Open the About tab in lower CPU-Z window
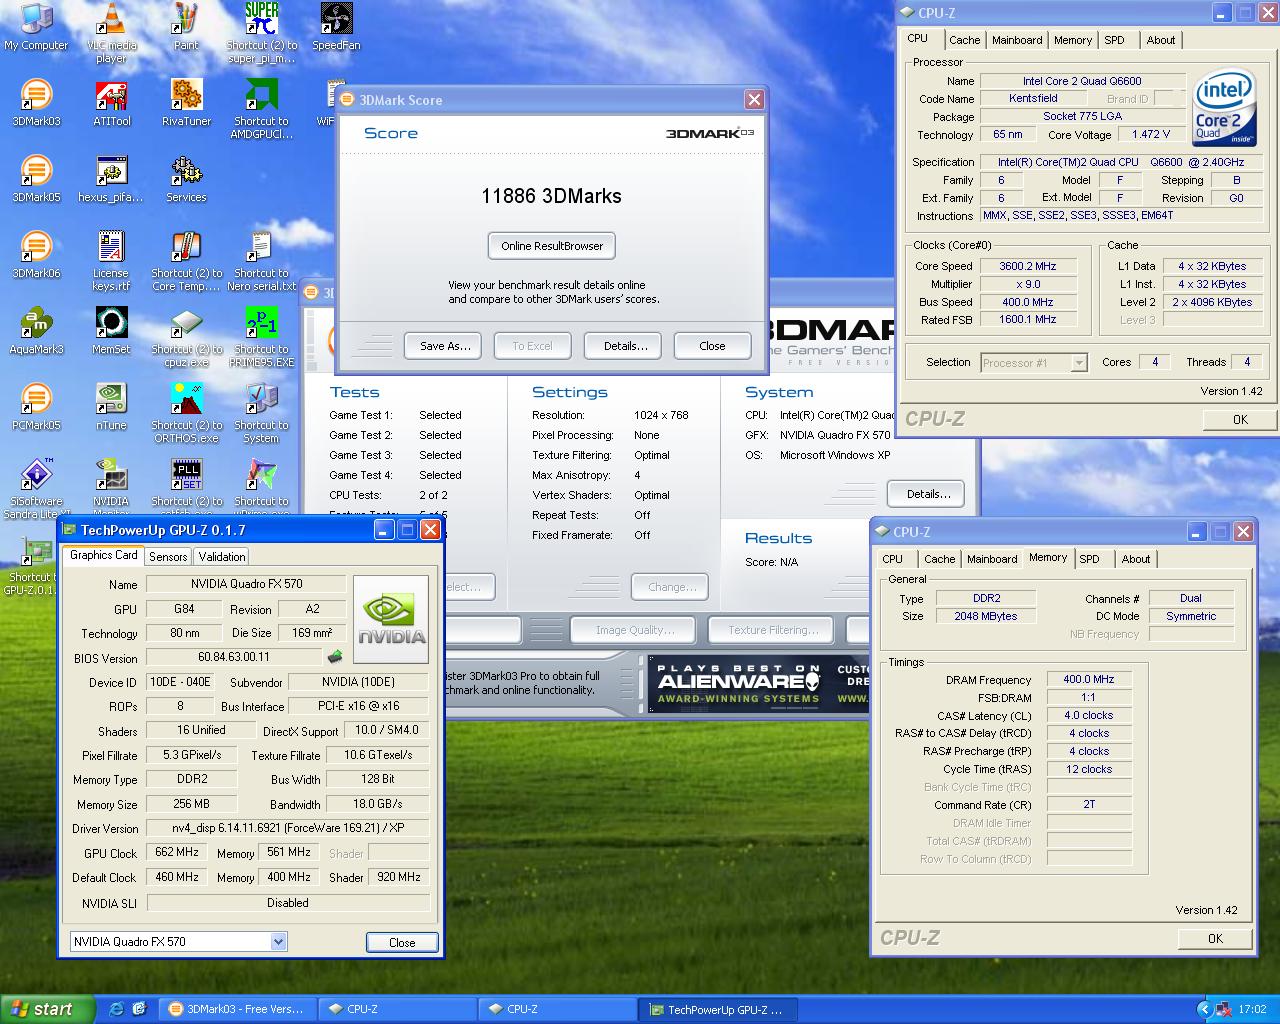The width and height of the screenshot is (1280, 1024). click(x=1135, y=559)
